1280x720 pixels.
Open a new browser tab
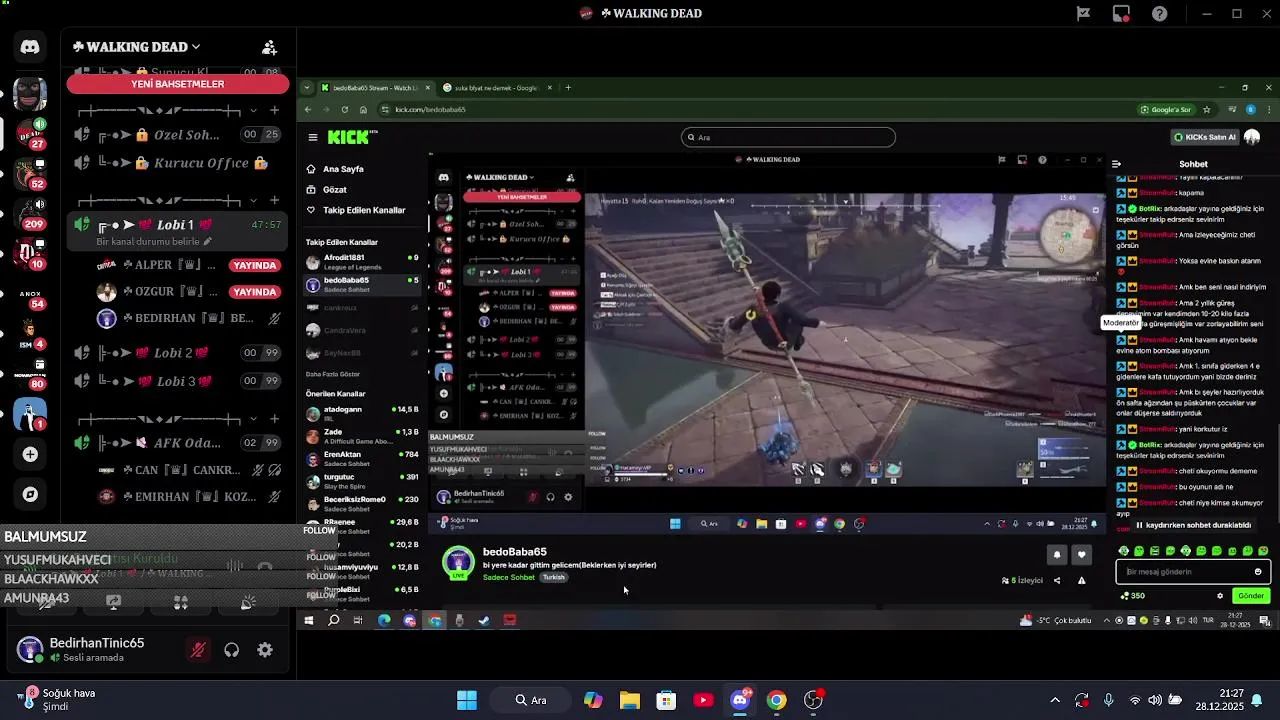pyautogui.click(x=568, y=88)
